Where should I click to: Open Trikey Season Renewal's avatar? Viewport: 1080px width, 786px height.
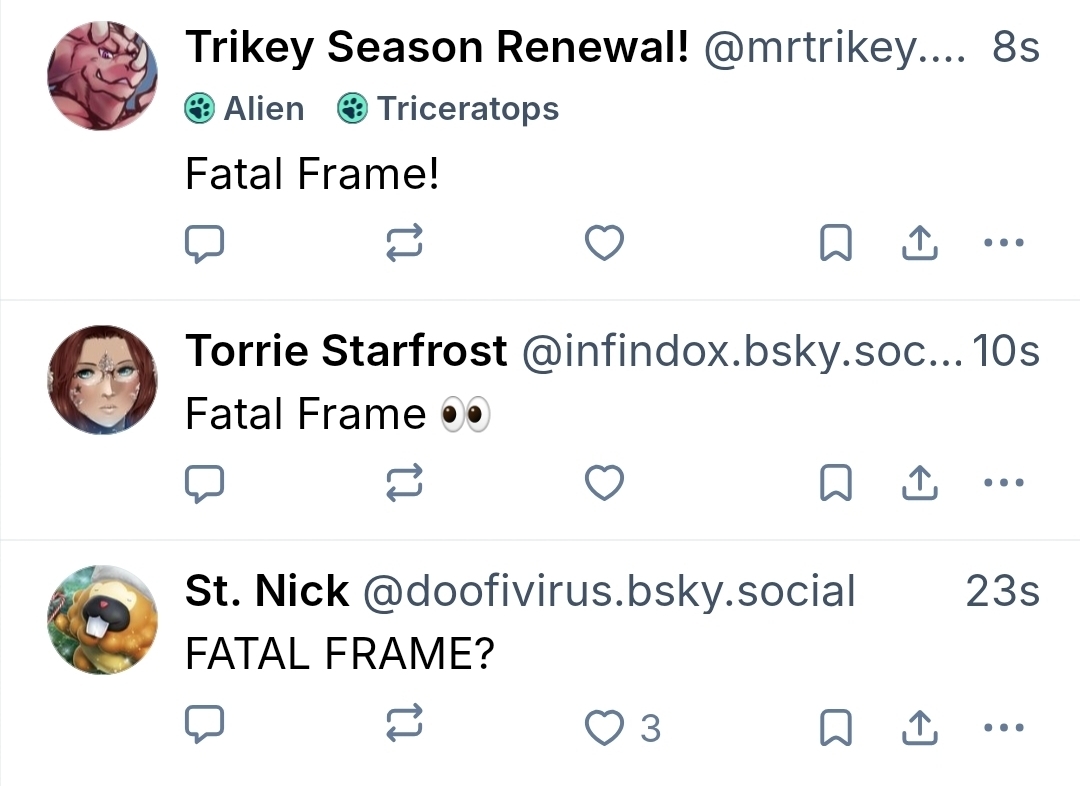tap(103, 76)
